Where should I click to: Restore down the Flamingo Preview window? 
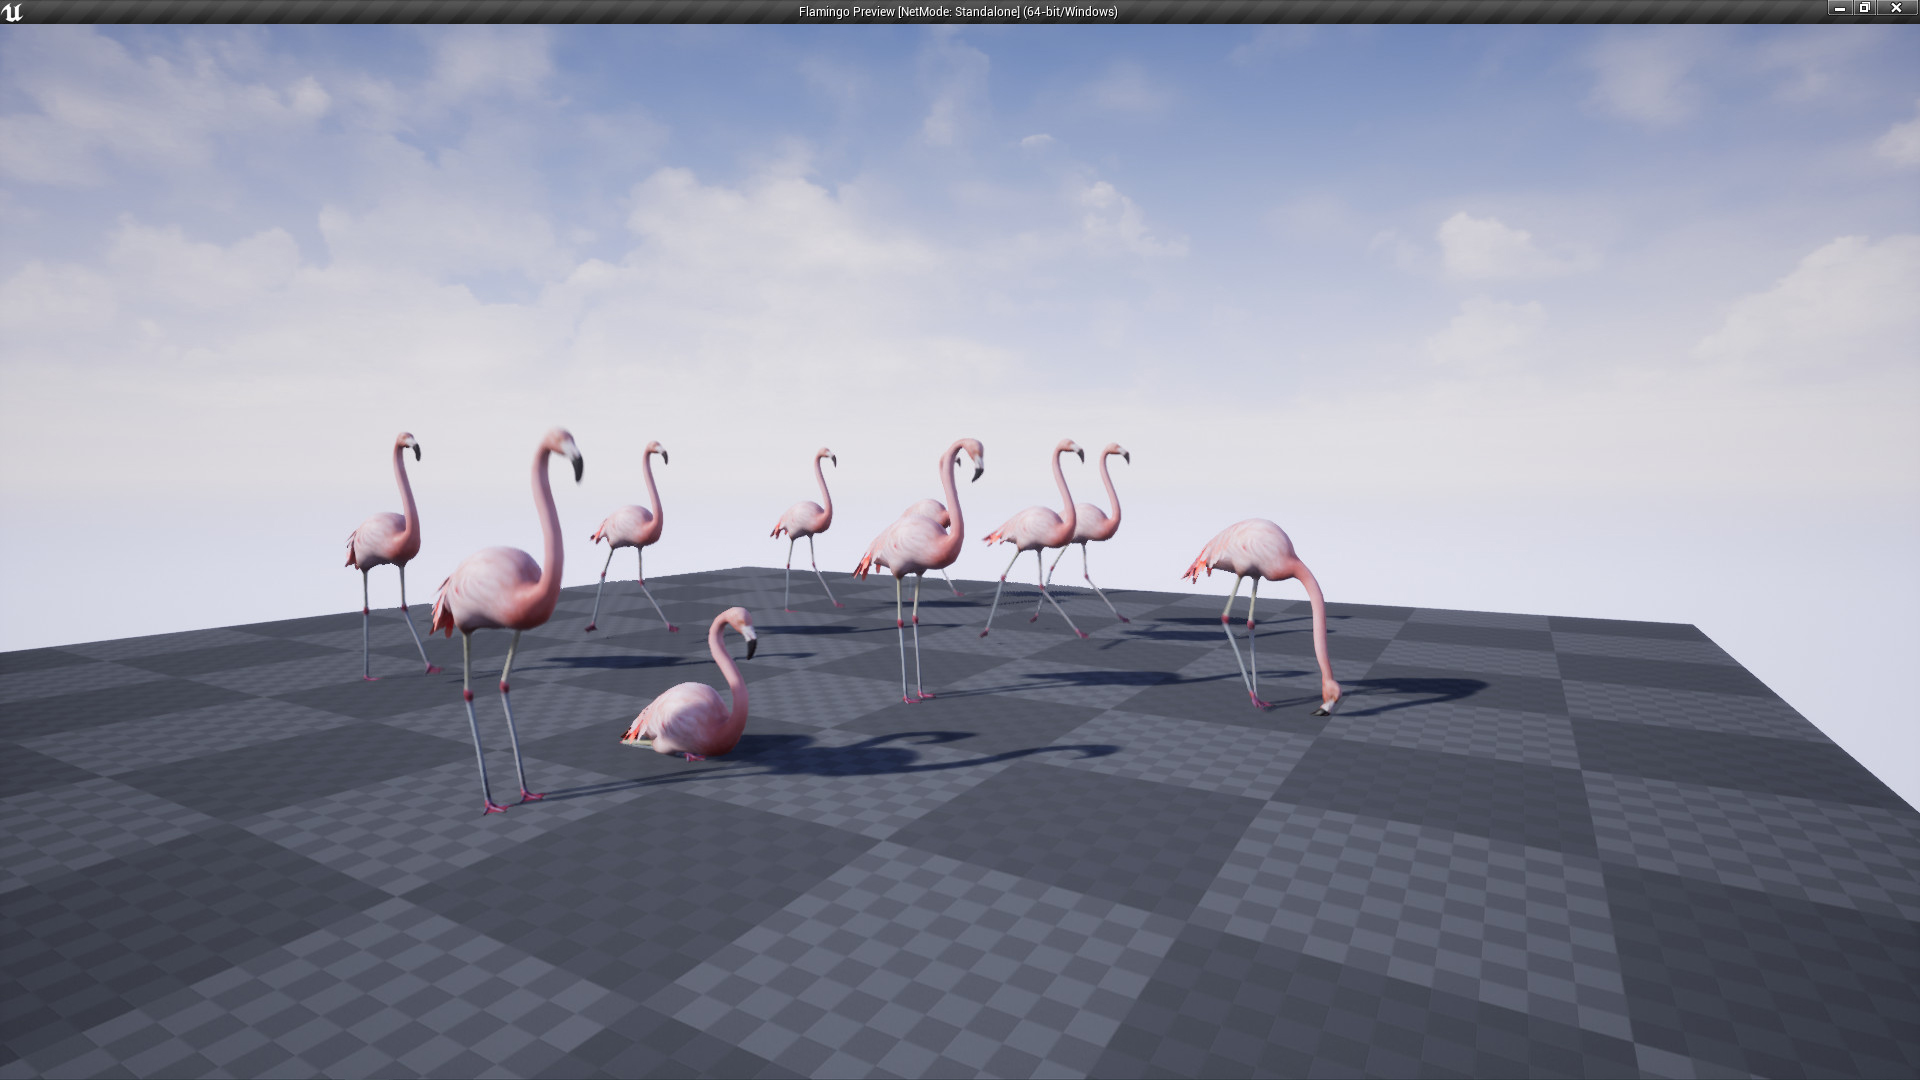1865,8
